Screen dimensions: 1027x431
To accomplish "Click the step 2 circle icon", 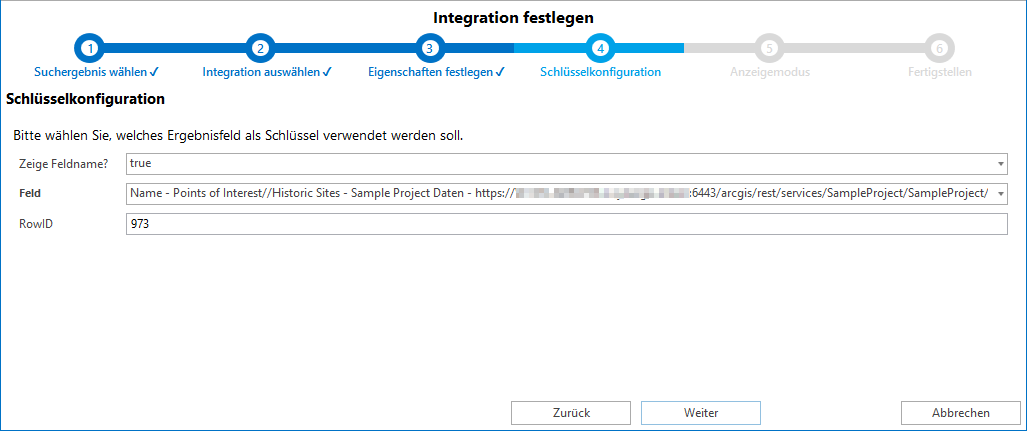I will tap(260, 47).
